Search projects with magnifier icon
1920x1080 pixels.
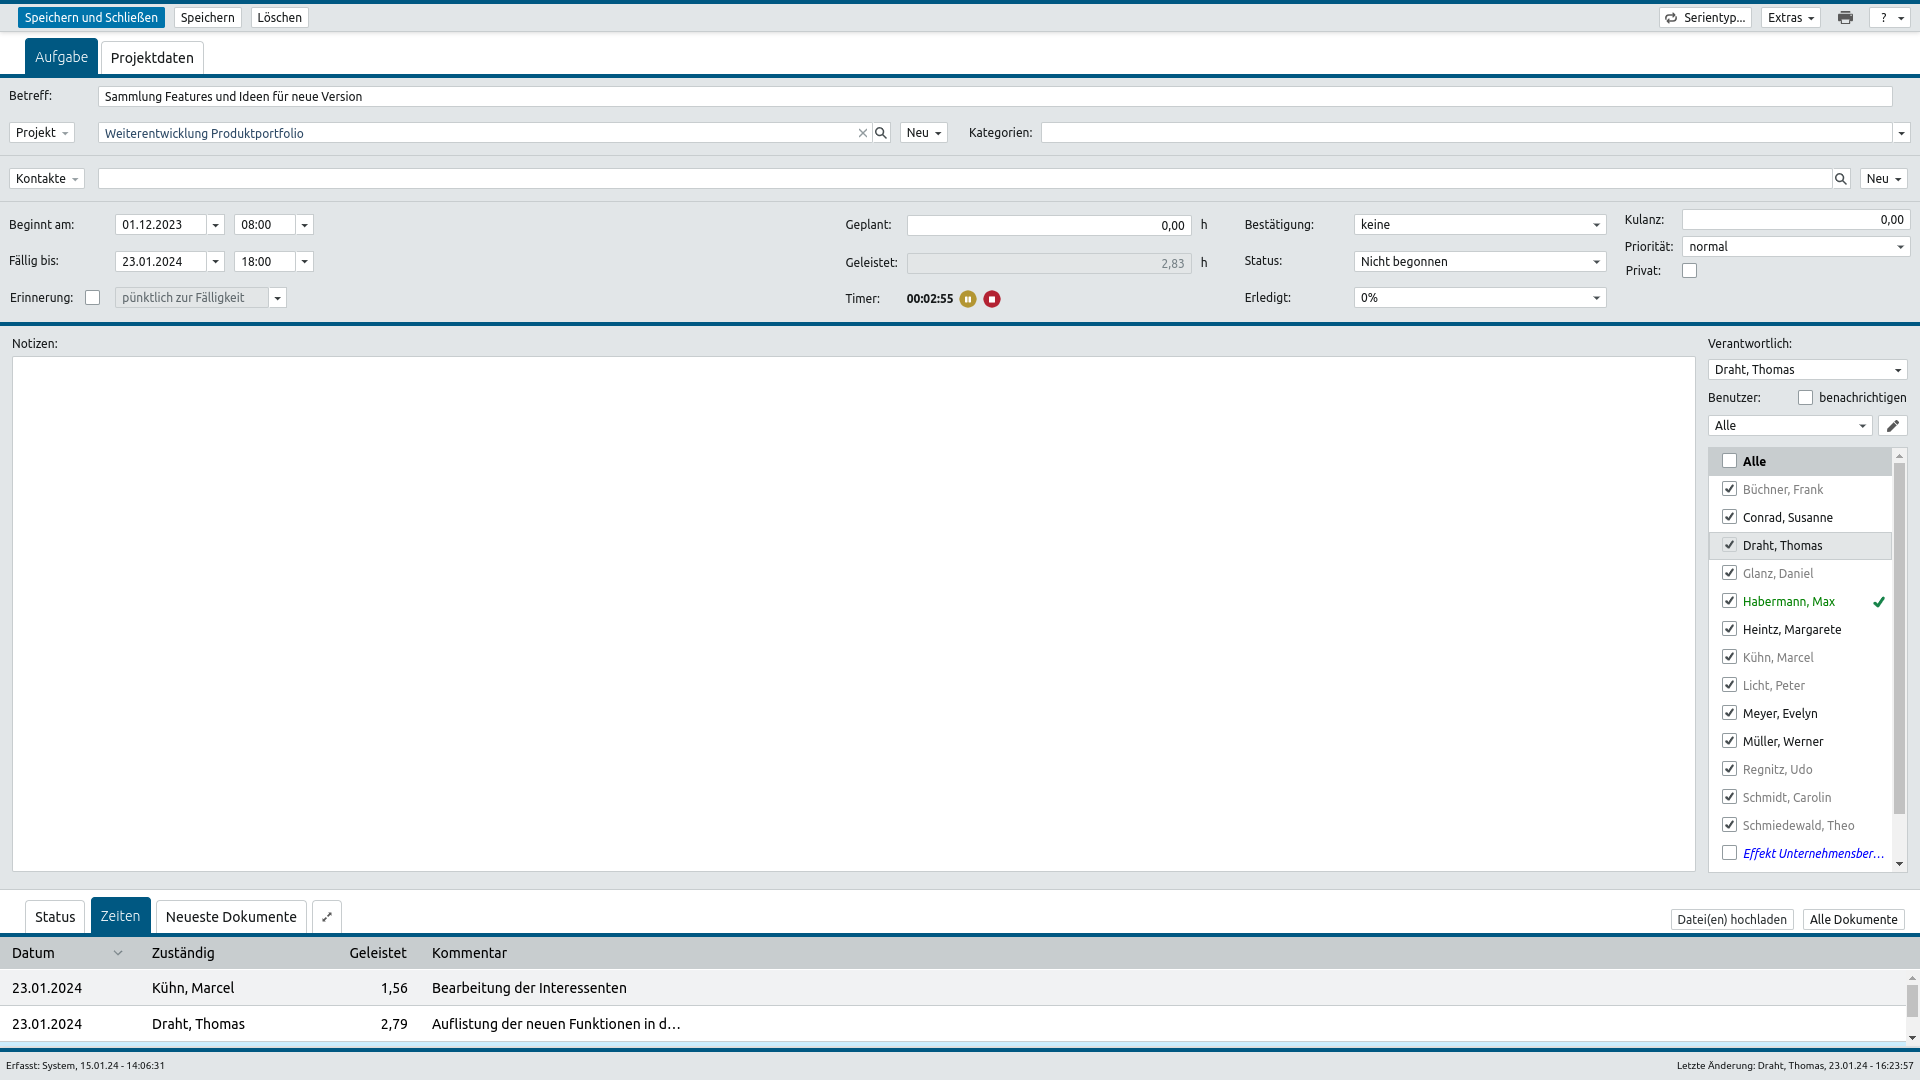881,133
